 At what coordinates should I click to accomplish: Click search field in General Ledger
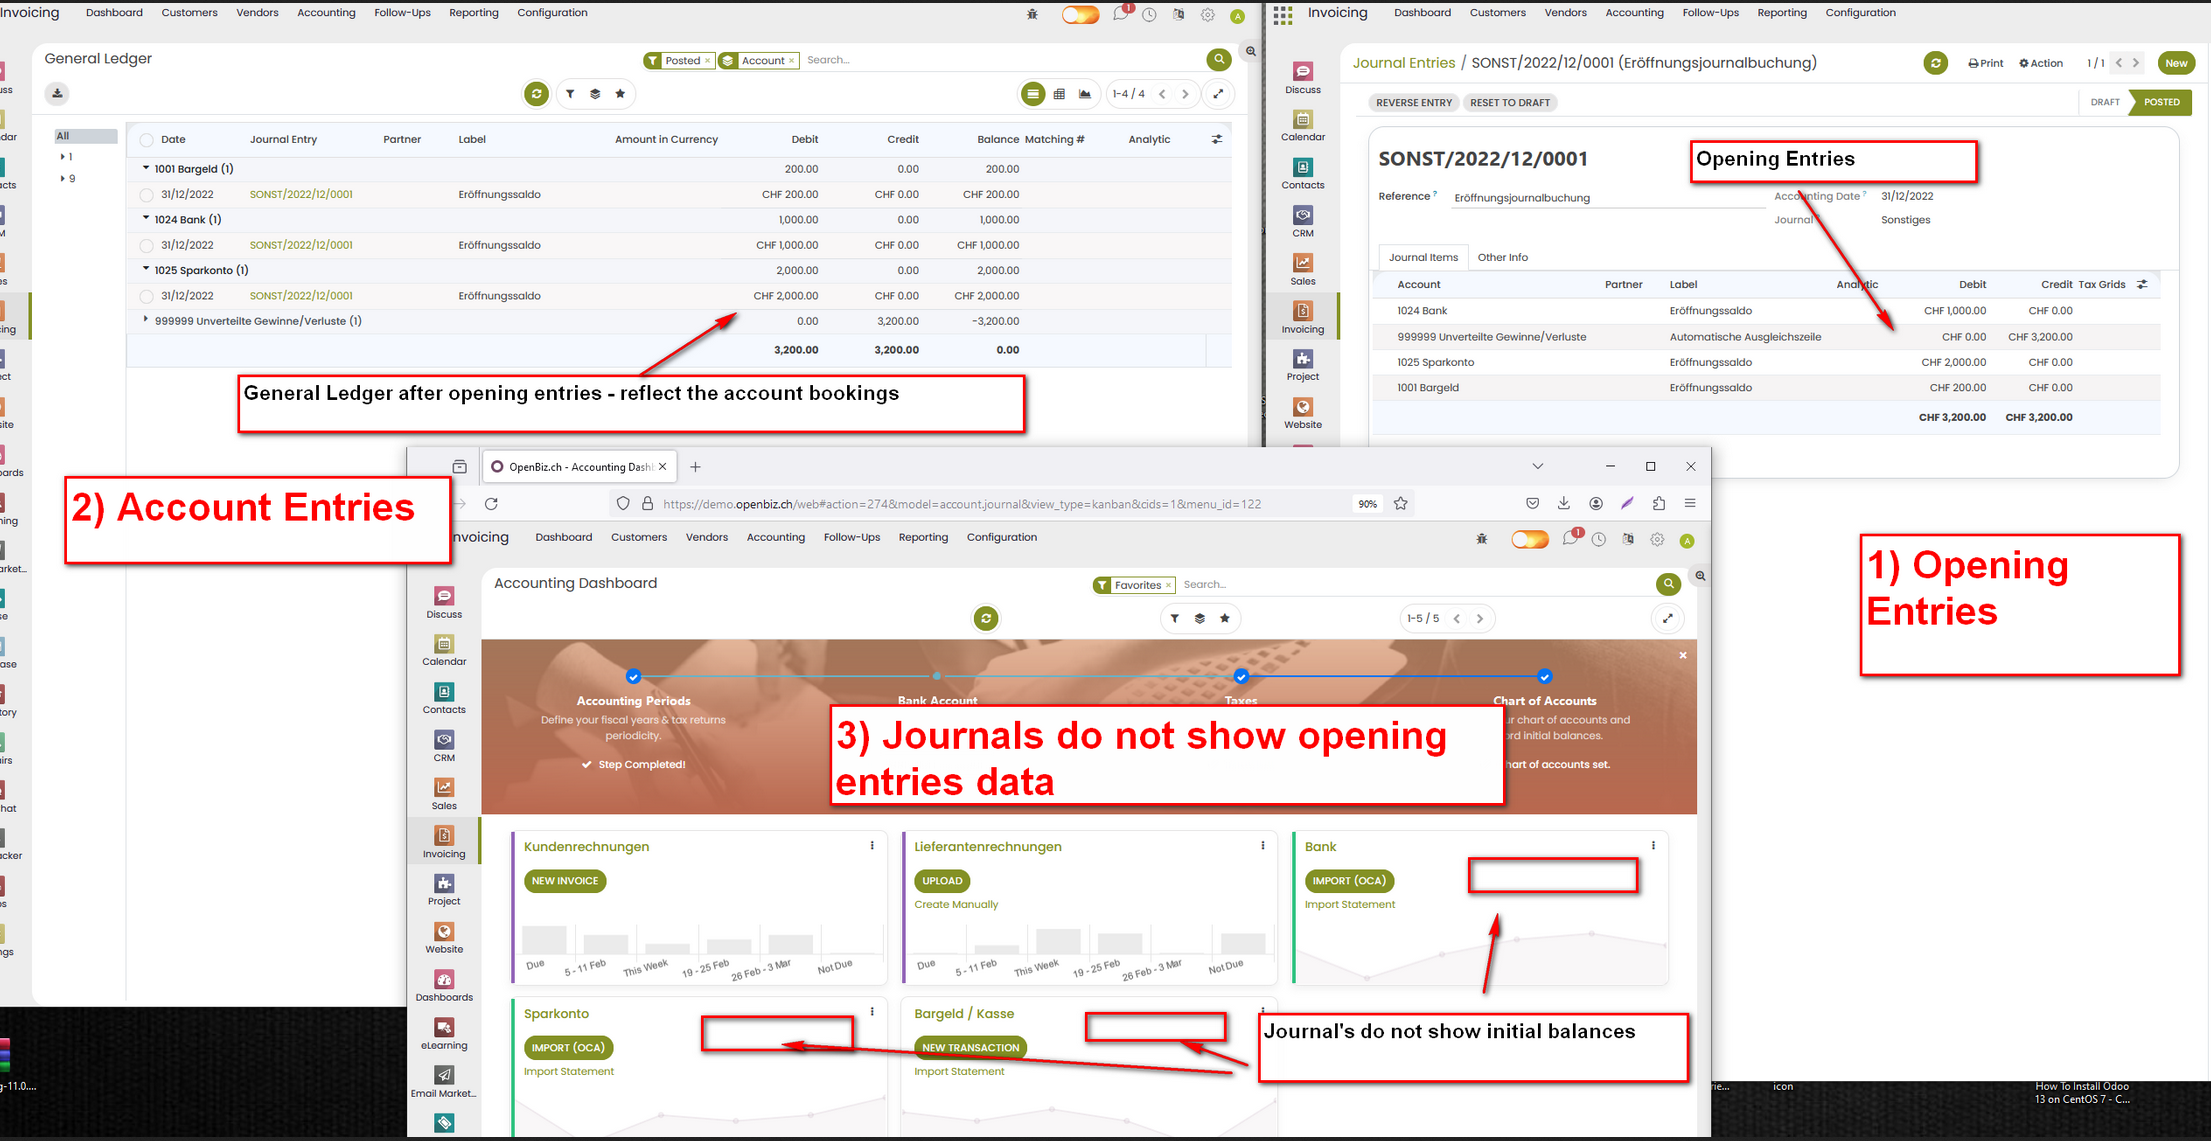[1000, 60]
